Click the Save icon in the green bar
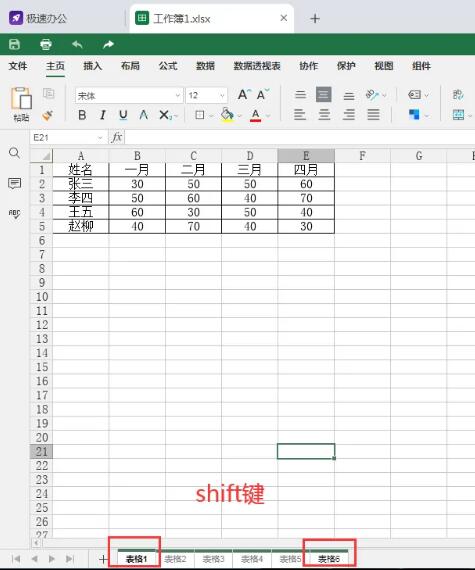Screen dimensions: 475x570 click(x=15, y=44)
